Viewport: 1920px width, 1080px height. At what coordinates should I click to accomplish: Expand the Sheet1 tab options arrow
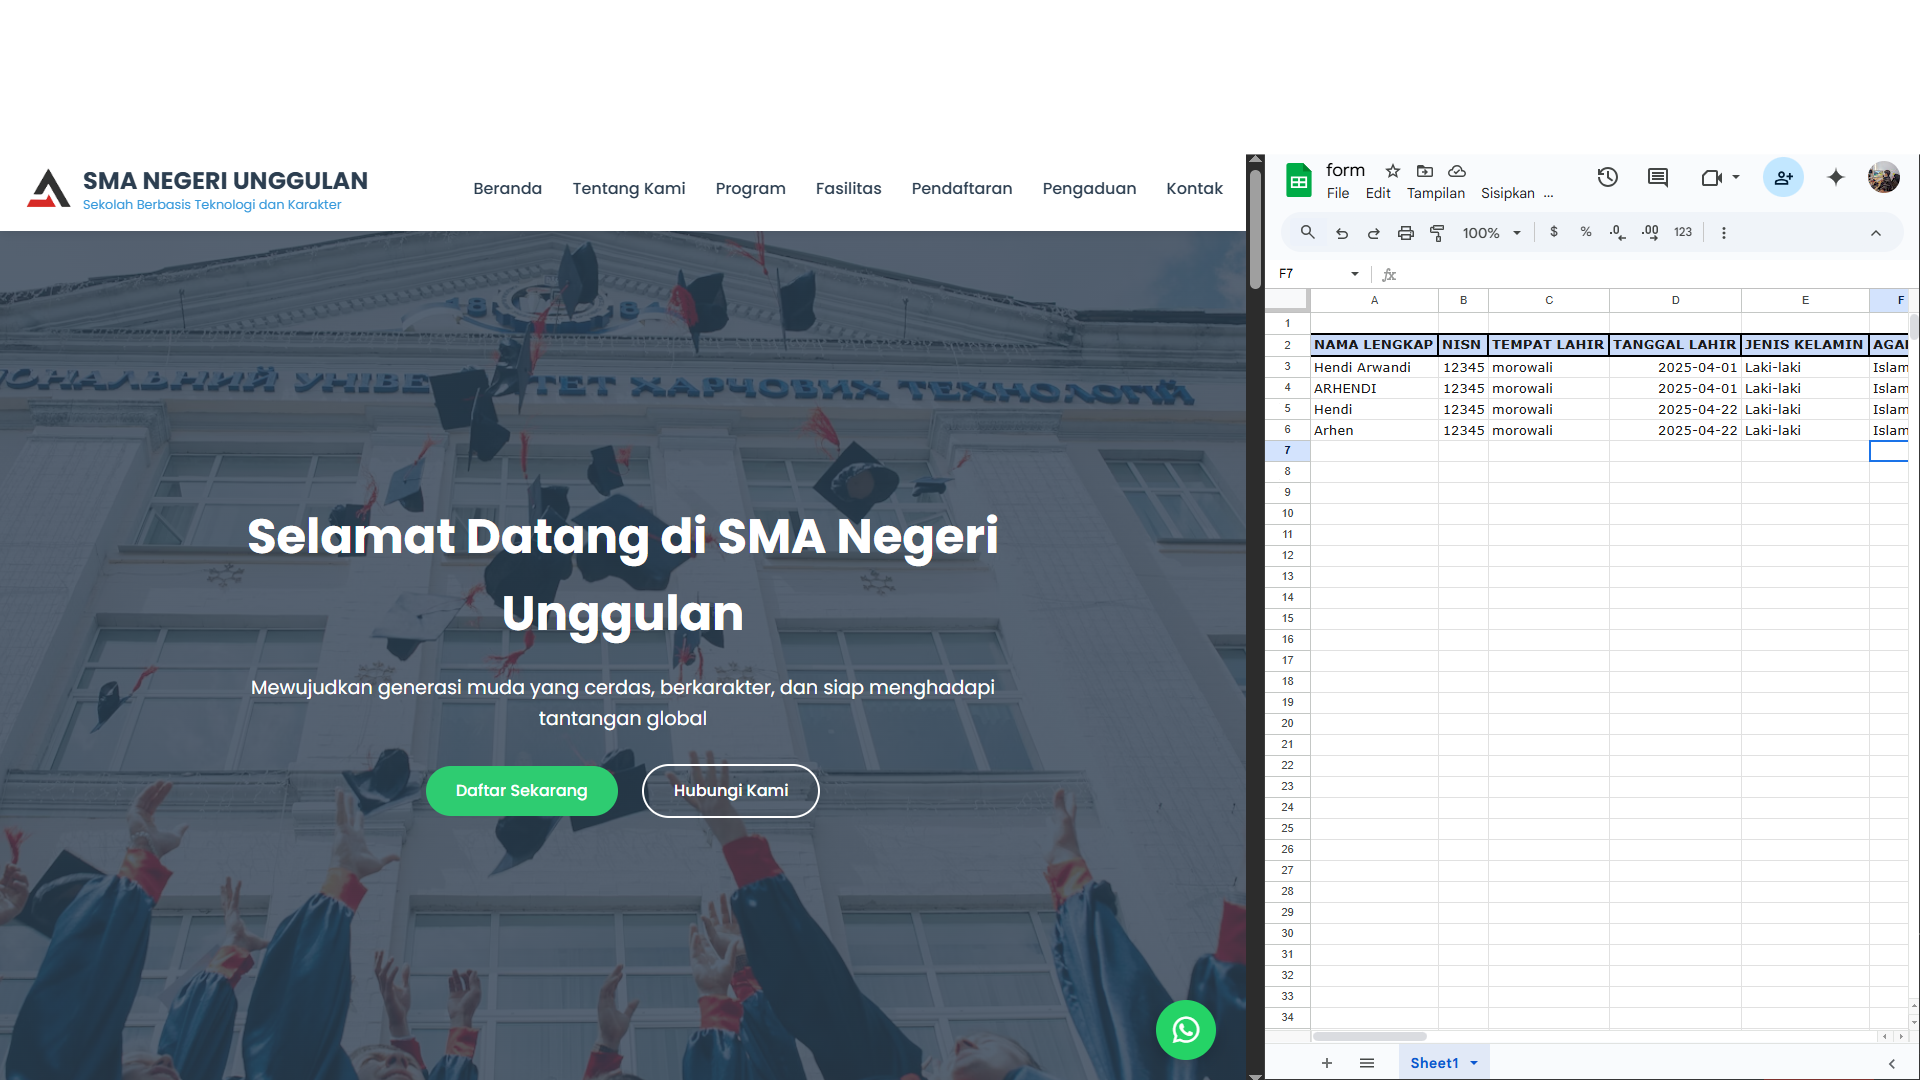pyautogui.click(x=1474, y=1063)
